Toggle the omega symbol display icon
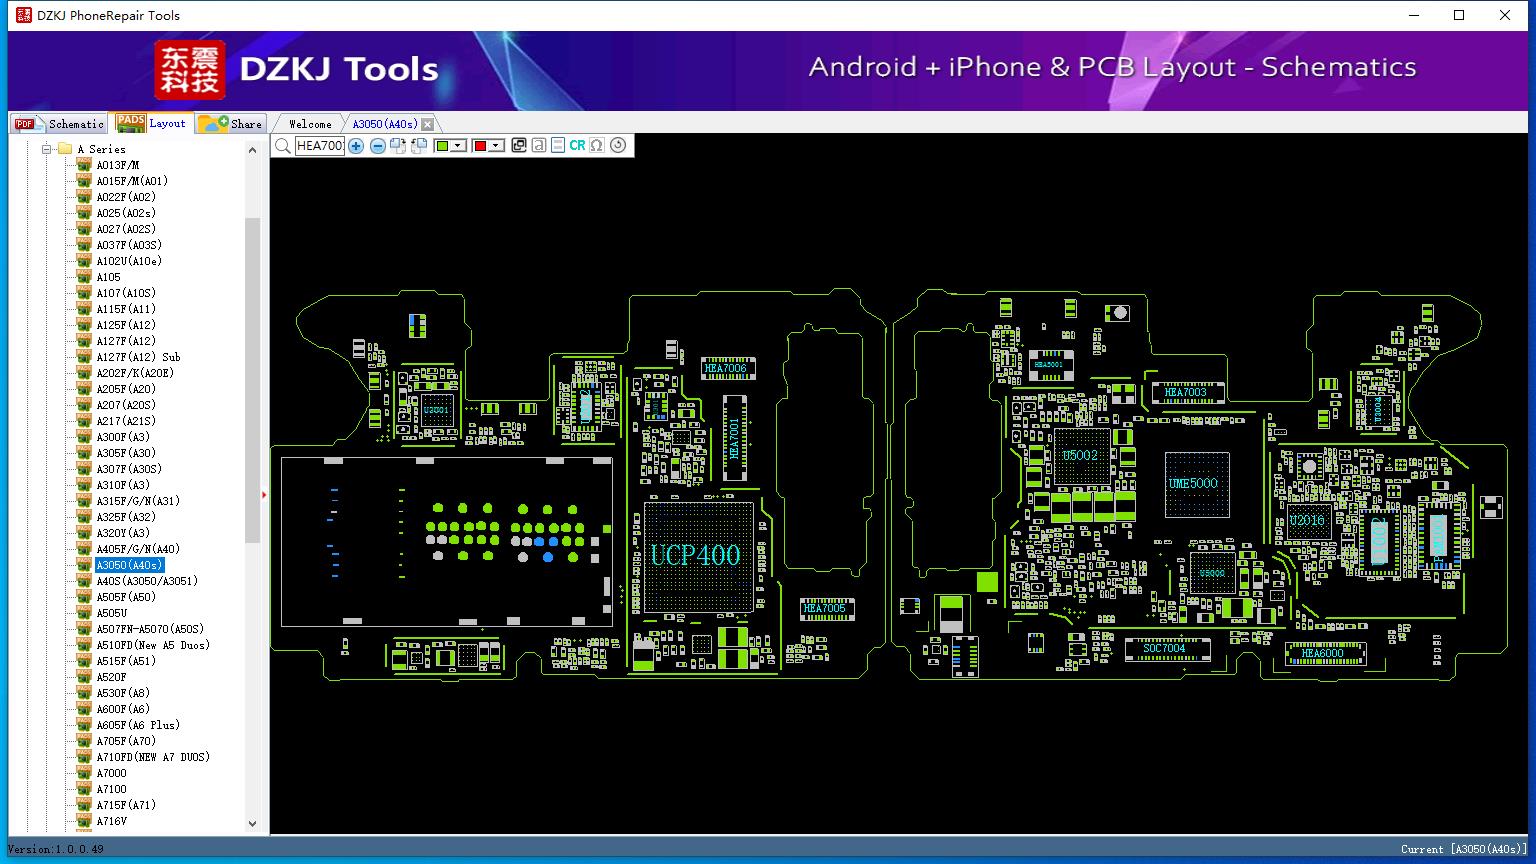Image resolution: width=1536 pixels, height=864 pixels. tap(597, 146)
